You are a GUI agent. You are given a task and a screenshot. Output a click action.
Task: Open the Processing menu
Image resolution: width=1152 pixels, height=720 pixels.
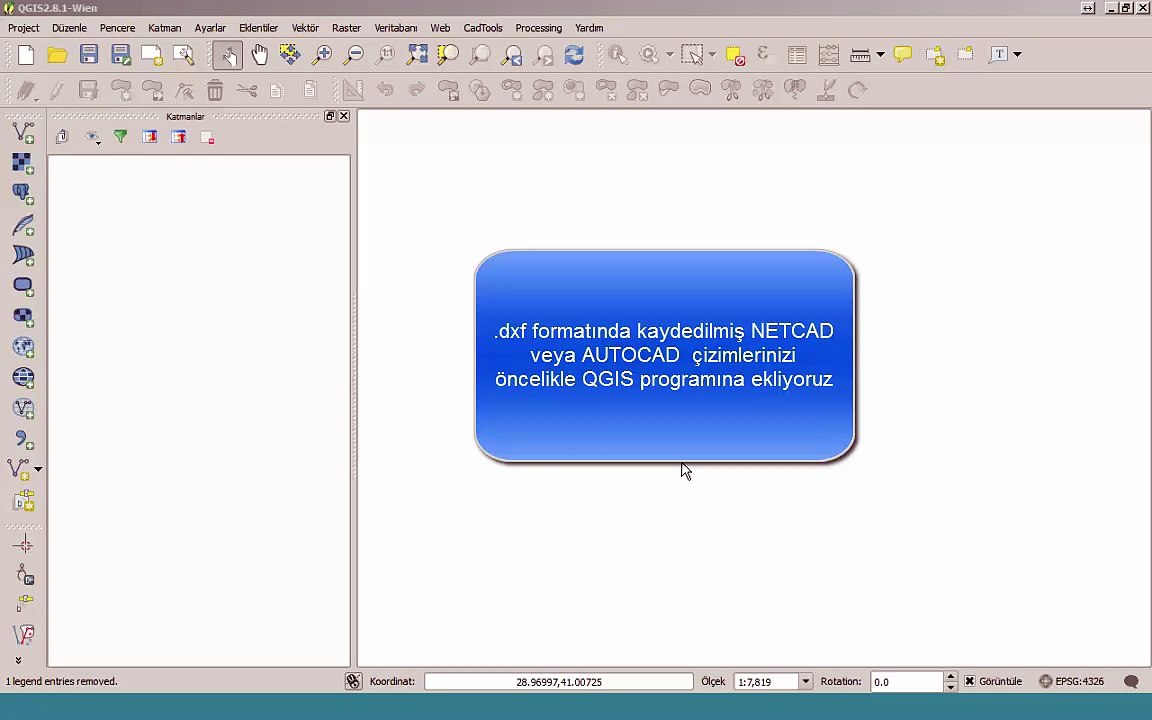pyautogui.click(x=539, y=28)
